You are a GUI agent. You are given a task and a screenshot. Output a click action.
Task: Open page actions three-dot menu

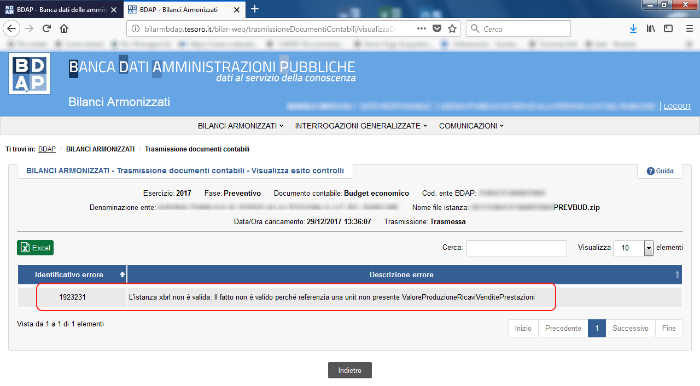421,29
